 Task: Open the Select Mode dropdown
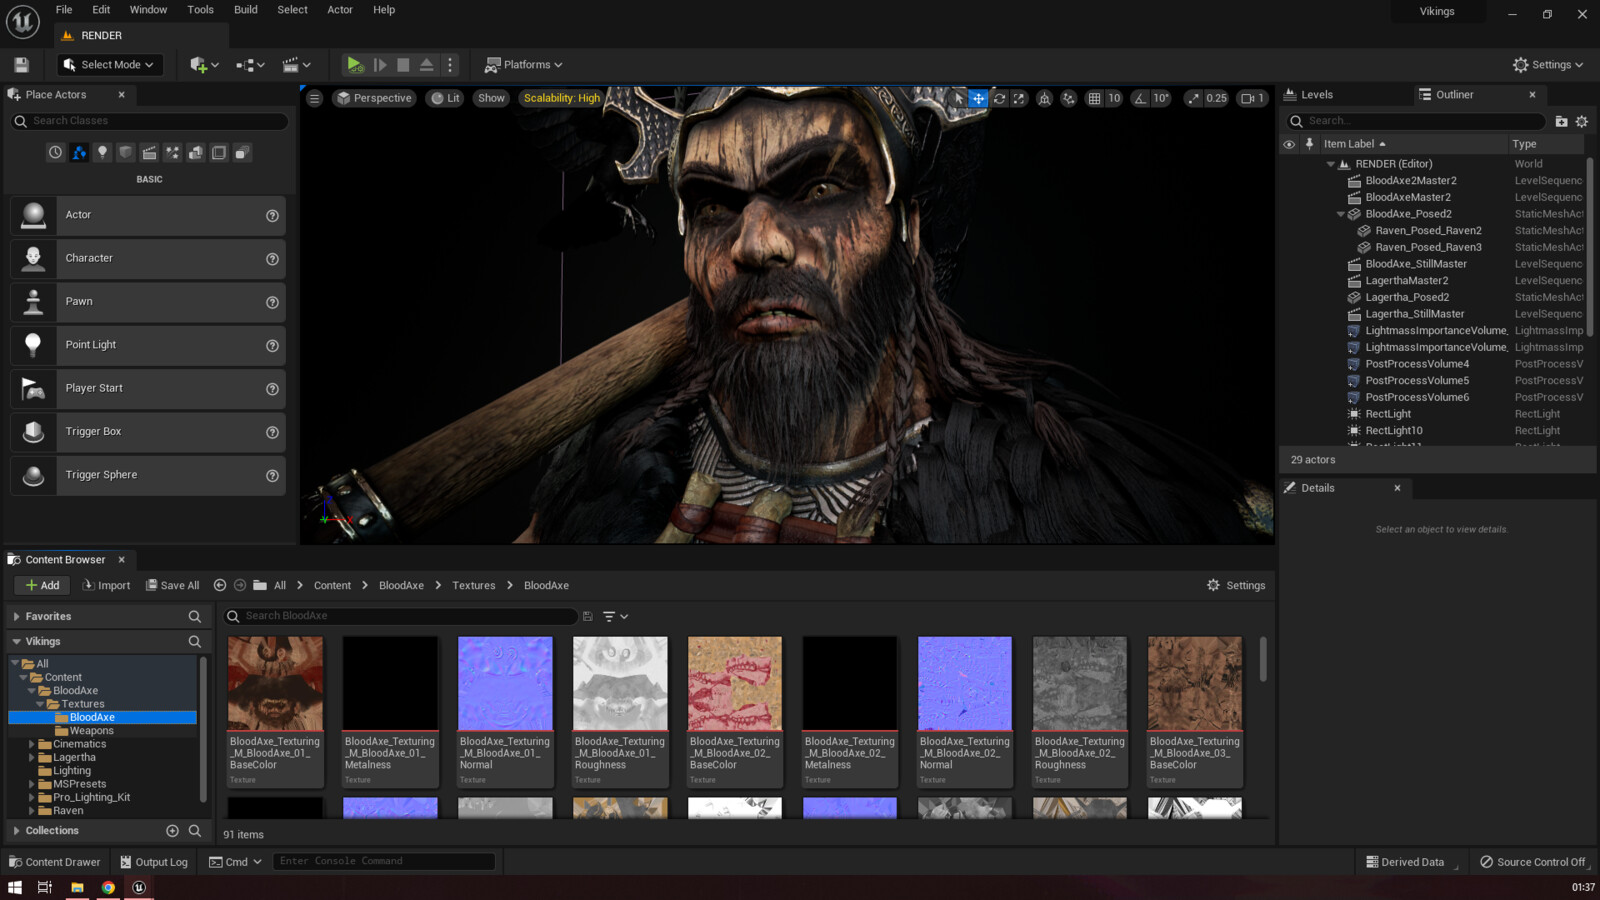pyautogui.click(x=110, y=65)
